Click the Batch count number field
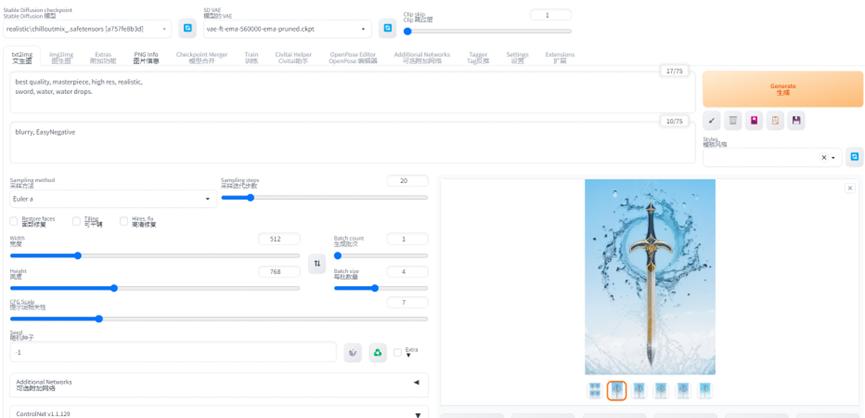Viewport: 865px width, 418px height. pos(407,239)
